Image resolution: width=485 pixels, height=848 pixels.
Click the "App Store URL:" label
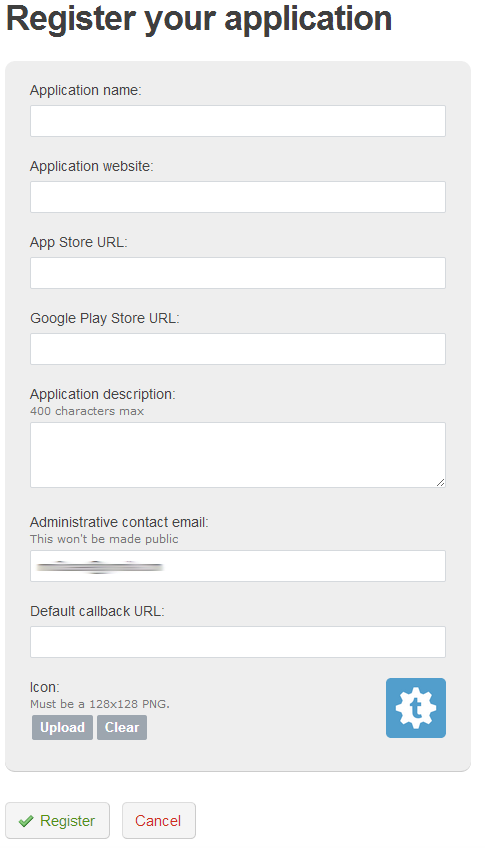coord(78,242)
